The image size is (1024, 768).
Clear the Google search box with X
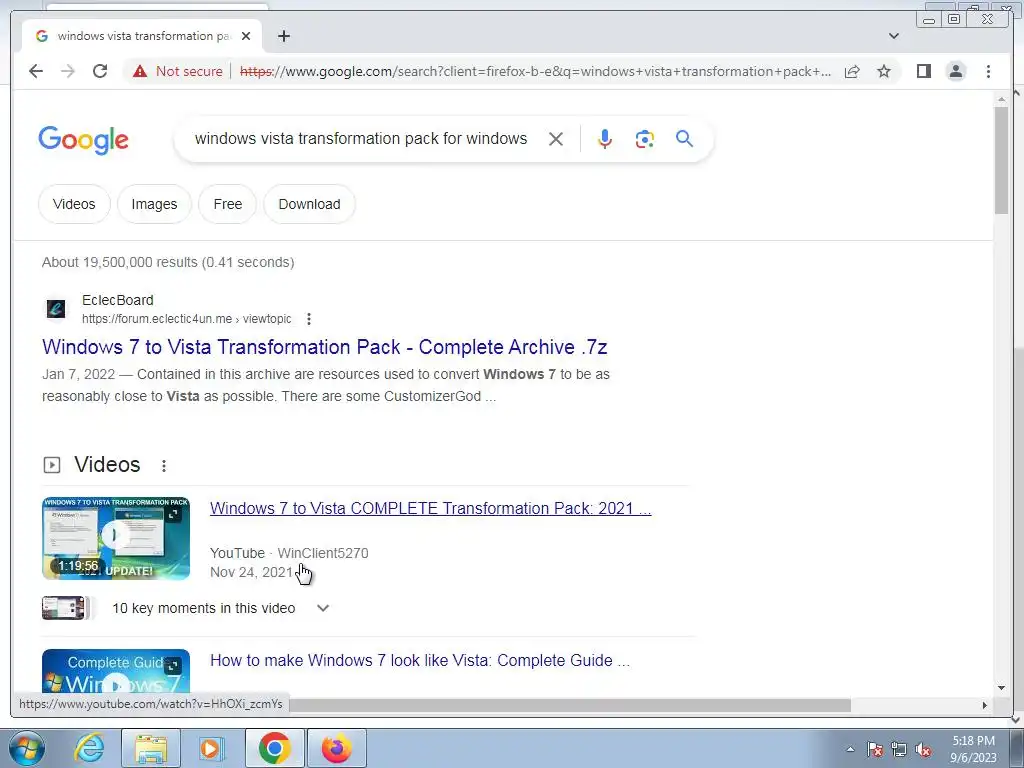pos(556,139)
